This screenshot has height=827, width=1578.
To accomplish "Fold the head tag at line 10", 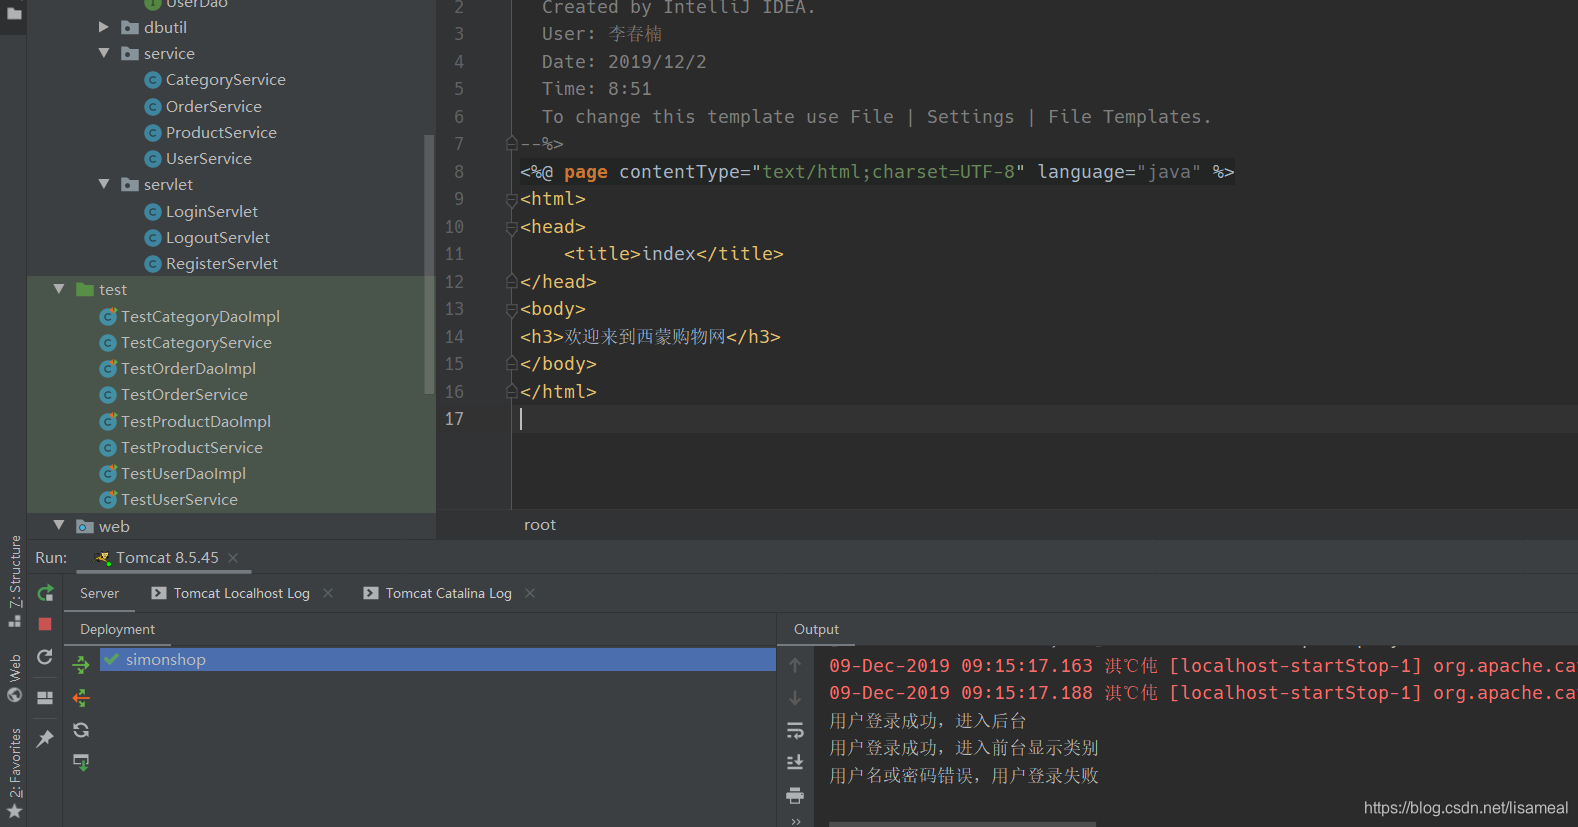I will [512, 227].
